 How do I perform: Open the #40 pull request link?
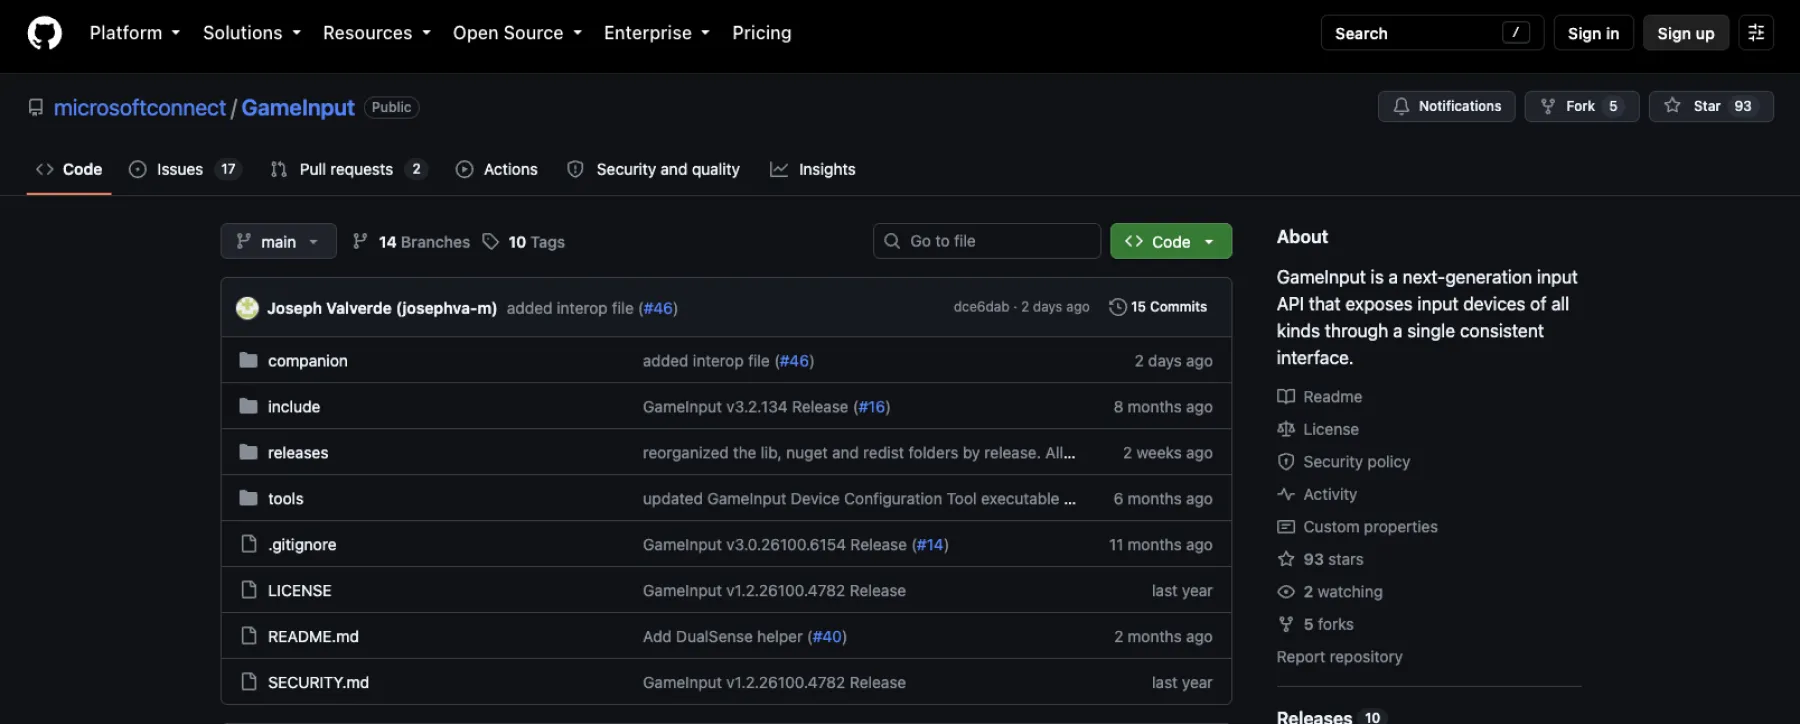[x=828, y=637]
